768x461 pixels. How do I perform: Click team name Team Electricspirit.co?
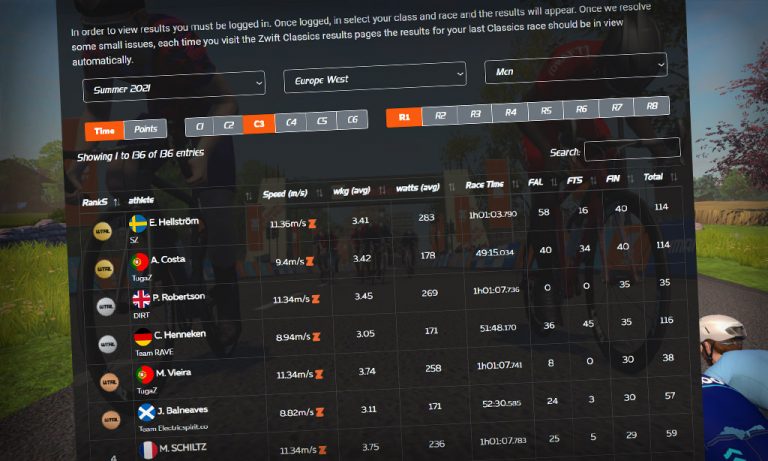173,428
